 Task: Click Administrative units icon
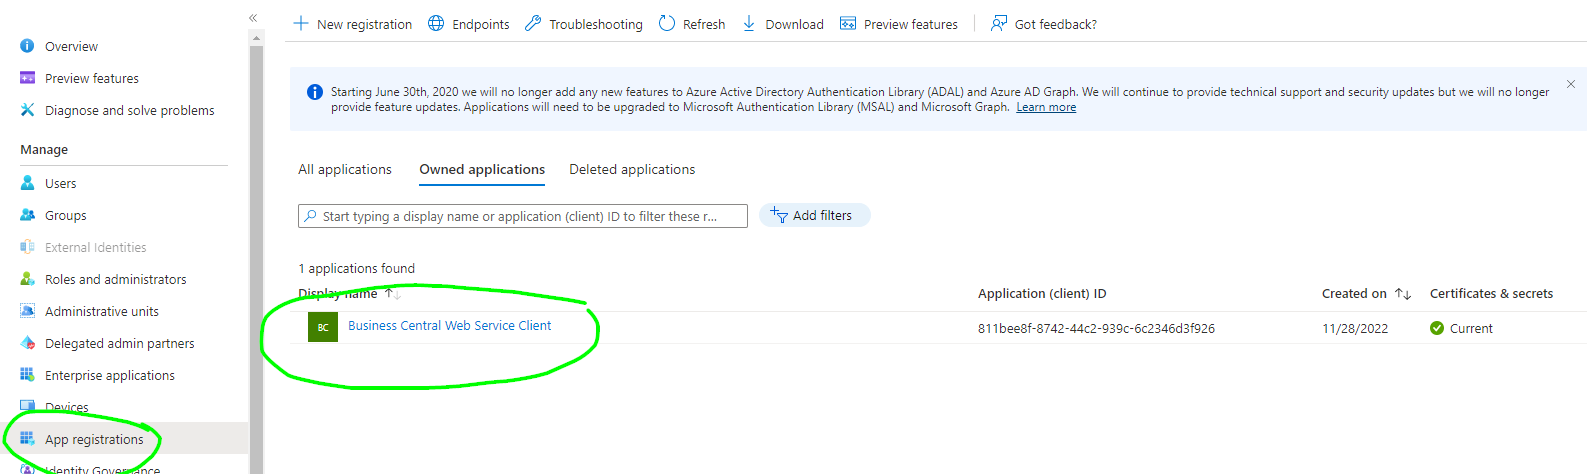(x=27, y=311)
